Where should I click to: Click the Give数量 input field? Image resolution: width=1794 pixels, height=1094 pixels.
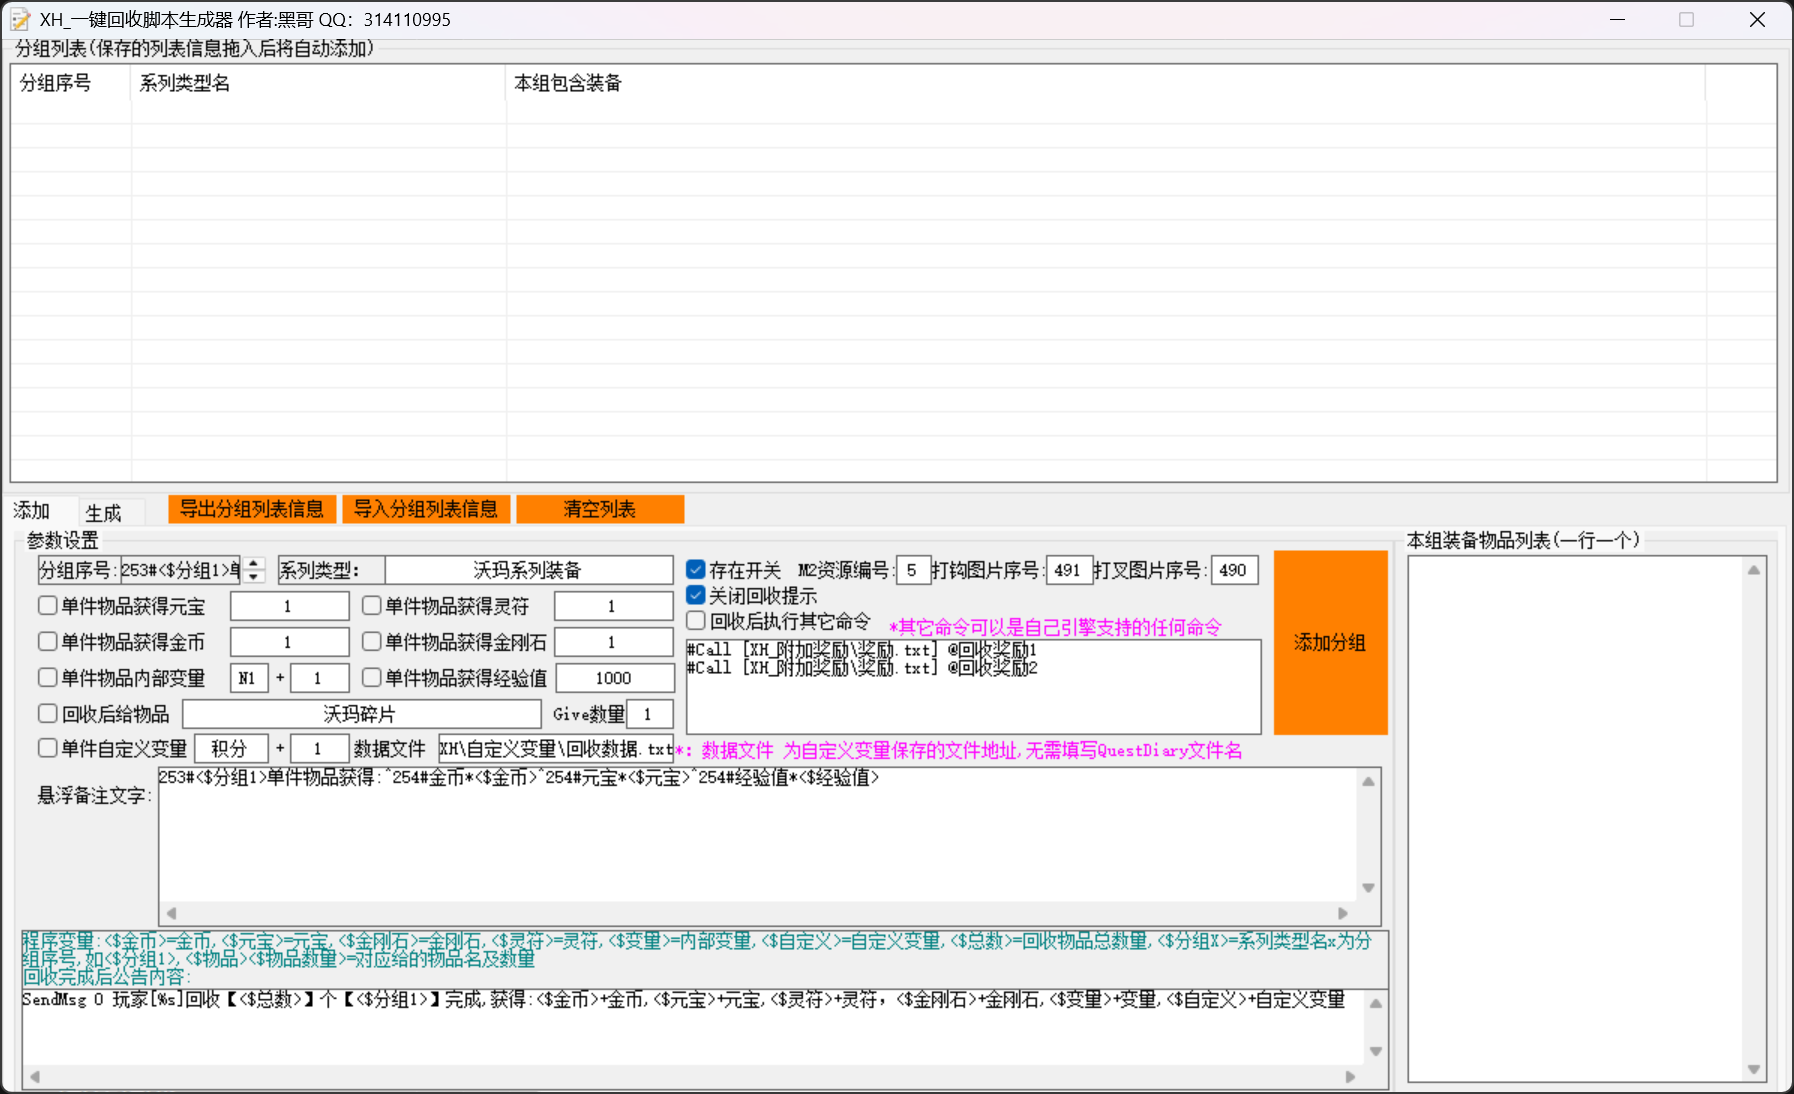point(649,714)
